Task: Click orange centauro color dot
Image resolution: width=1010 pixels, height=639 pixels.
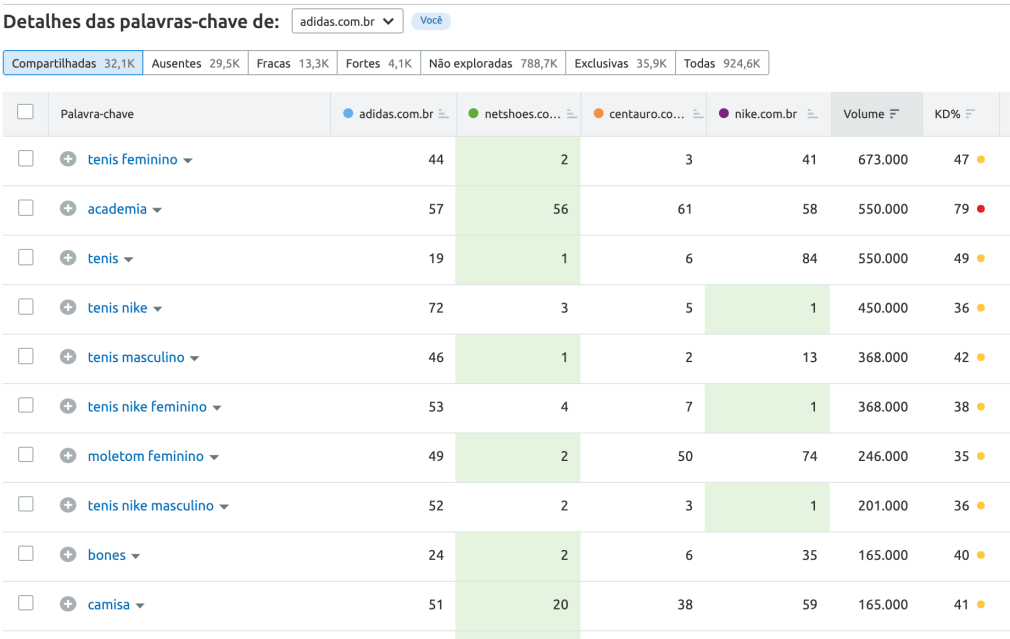Action: pyautogui.click(x=598, y=113)
